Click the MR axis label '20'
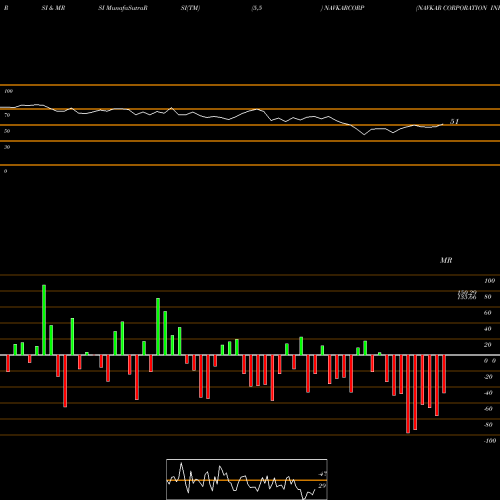Image resolution: width=500 pixels, height=500 pixels. (x=488, y=345)
